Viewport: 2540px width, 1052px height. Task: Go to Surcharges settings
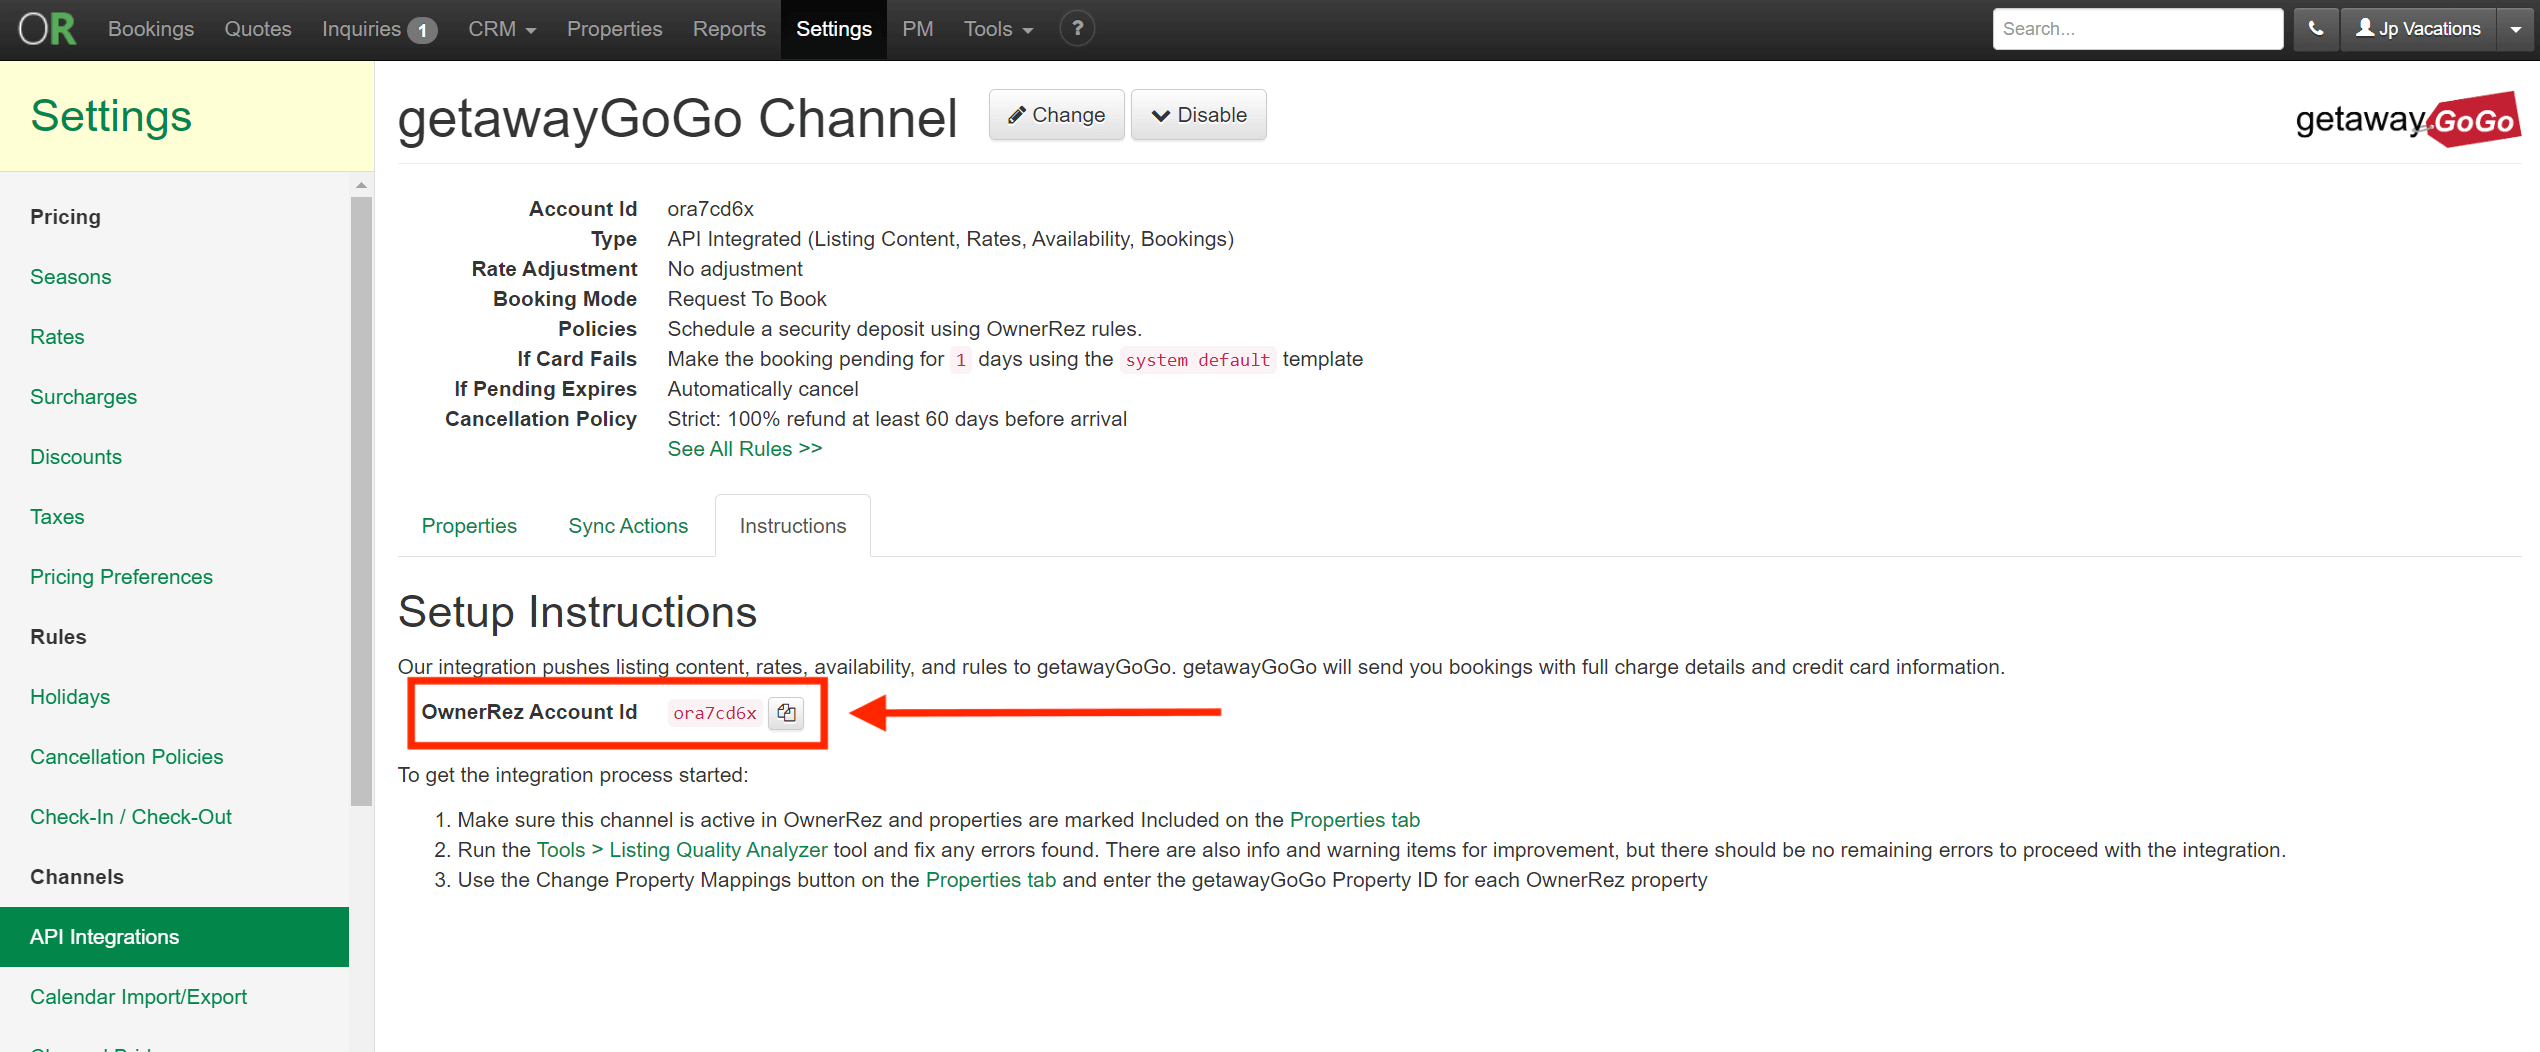[83, 397]
